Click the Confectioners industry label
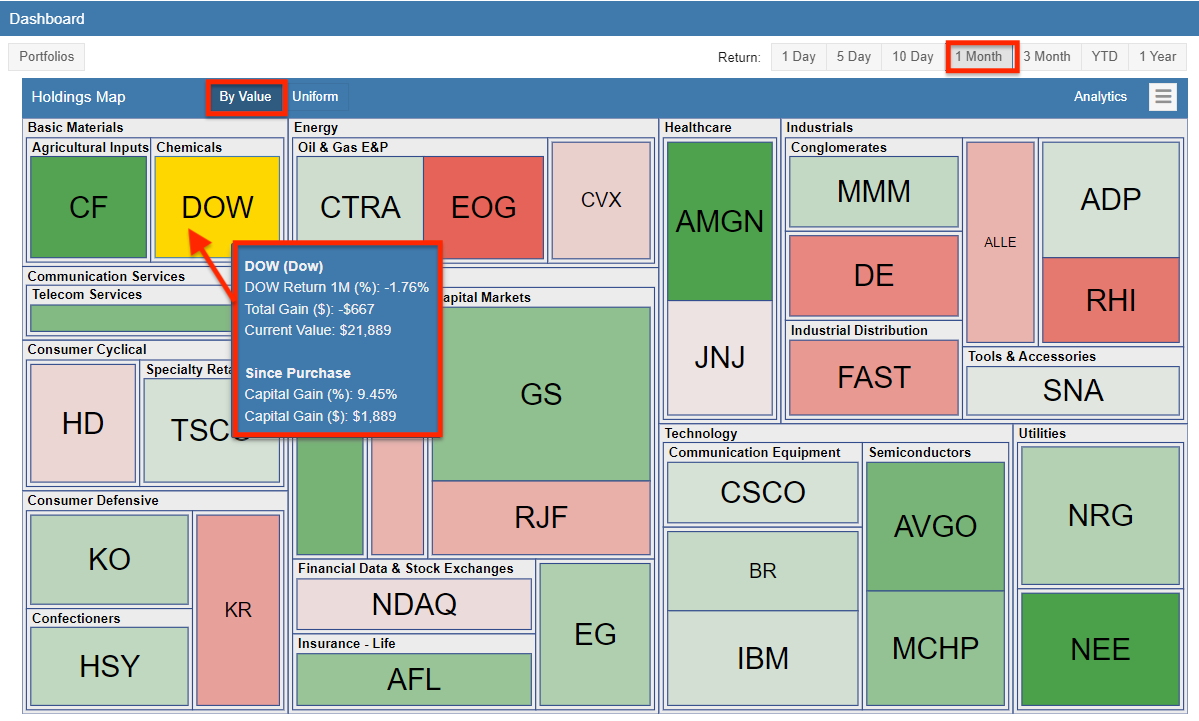This screenshot has height=721, width=1199. (76, 619)
